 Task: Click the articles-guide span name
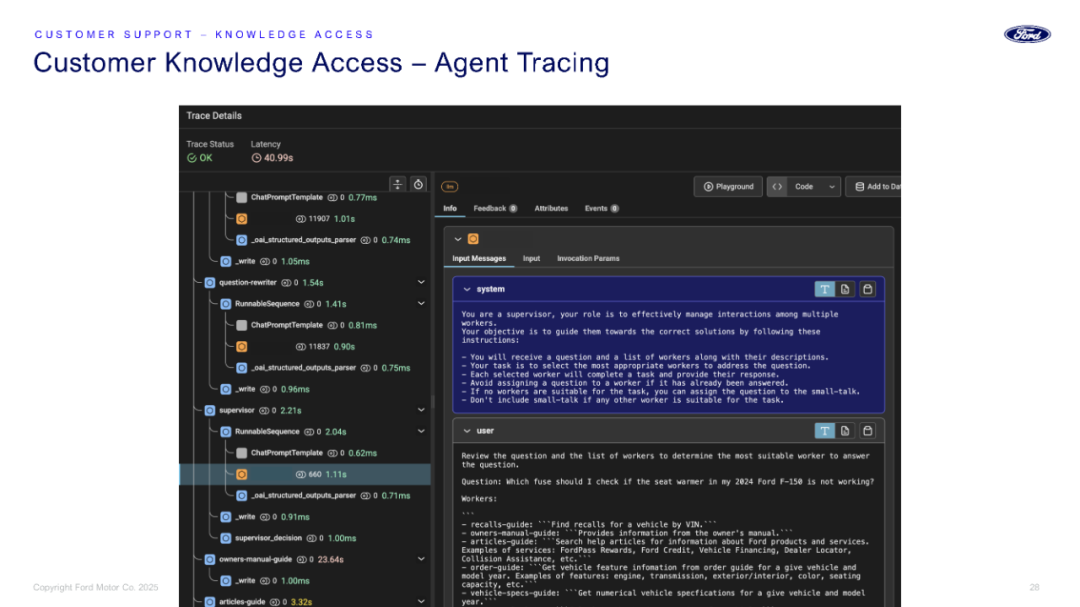[242, 602]
